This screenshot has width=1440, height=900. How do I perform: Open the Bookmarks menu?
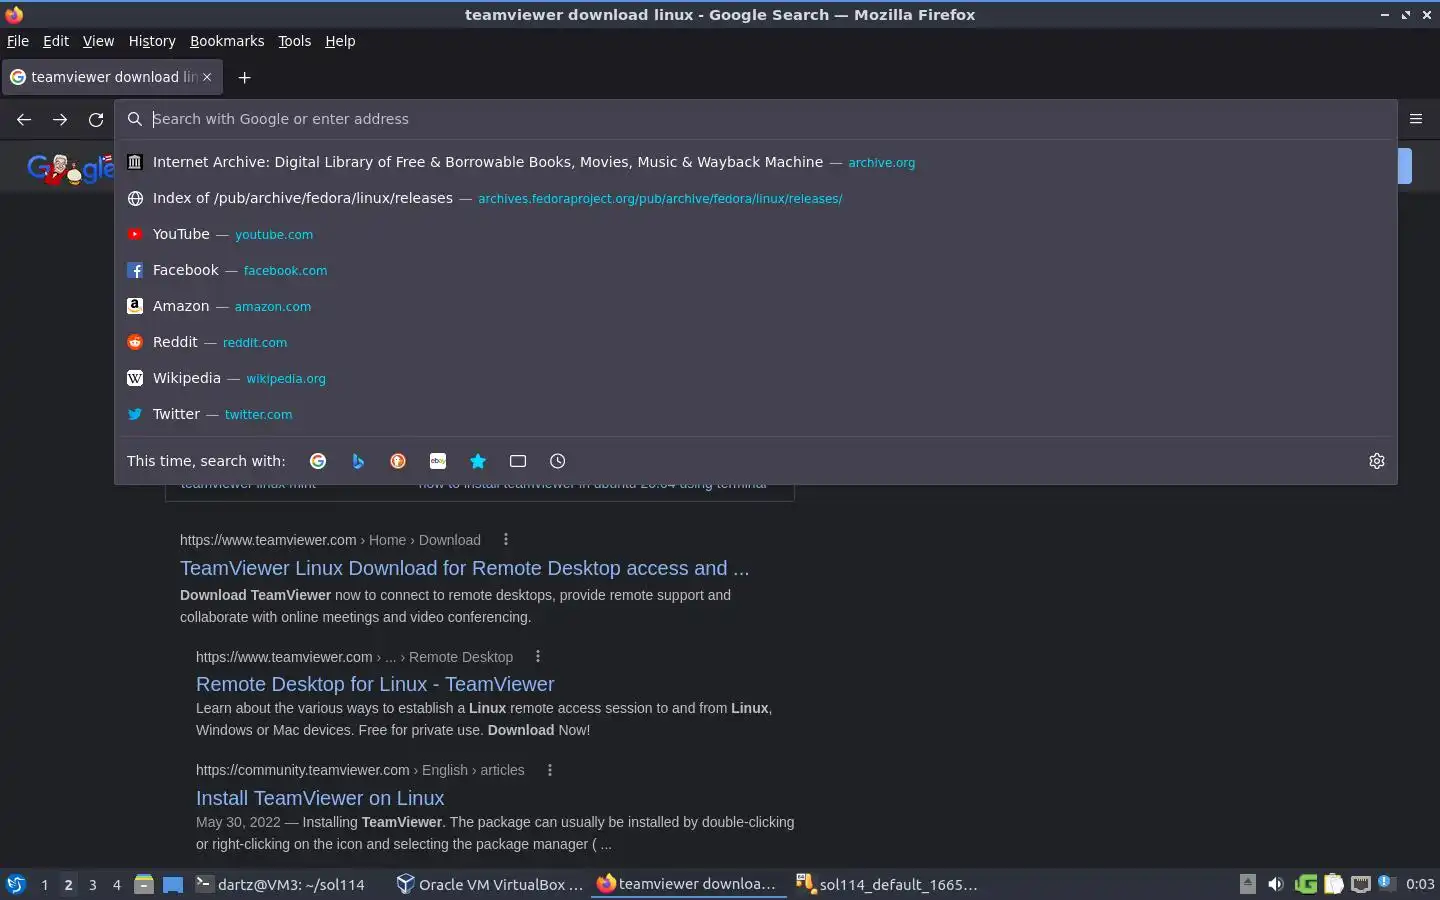(227, 41)
